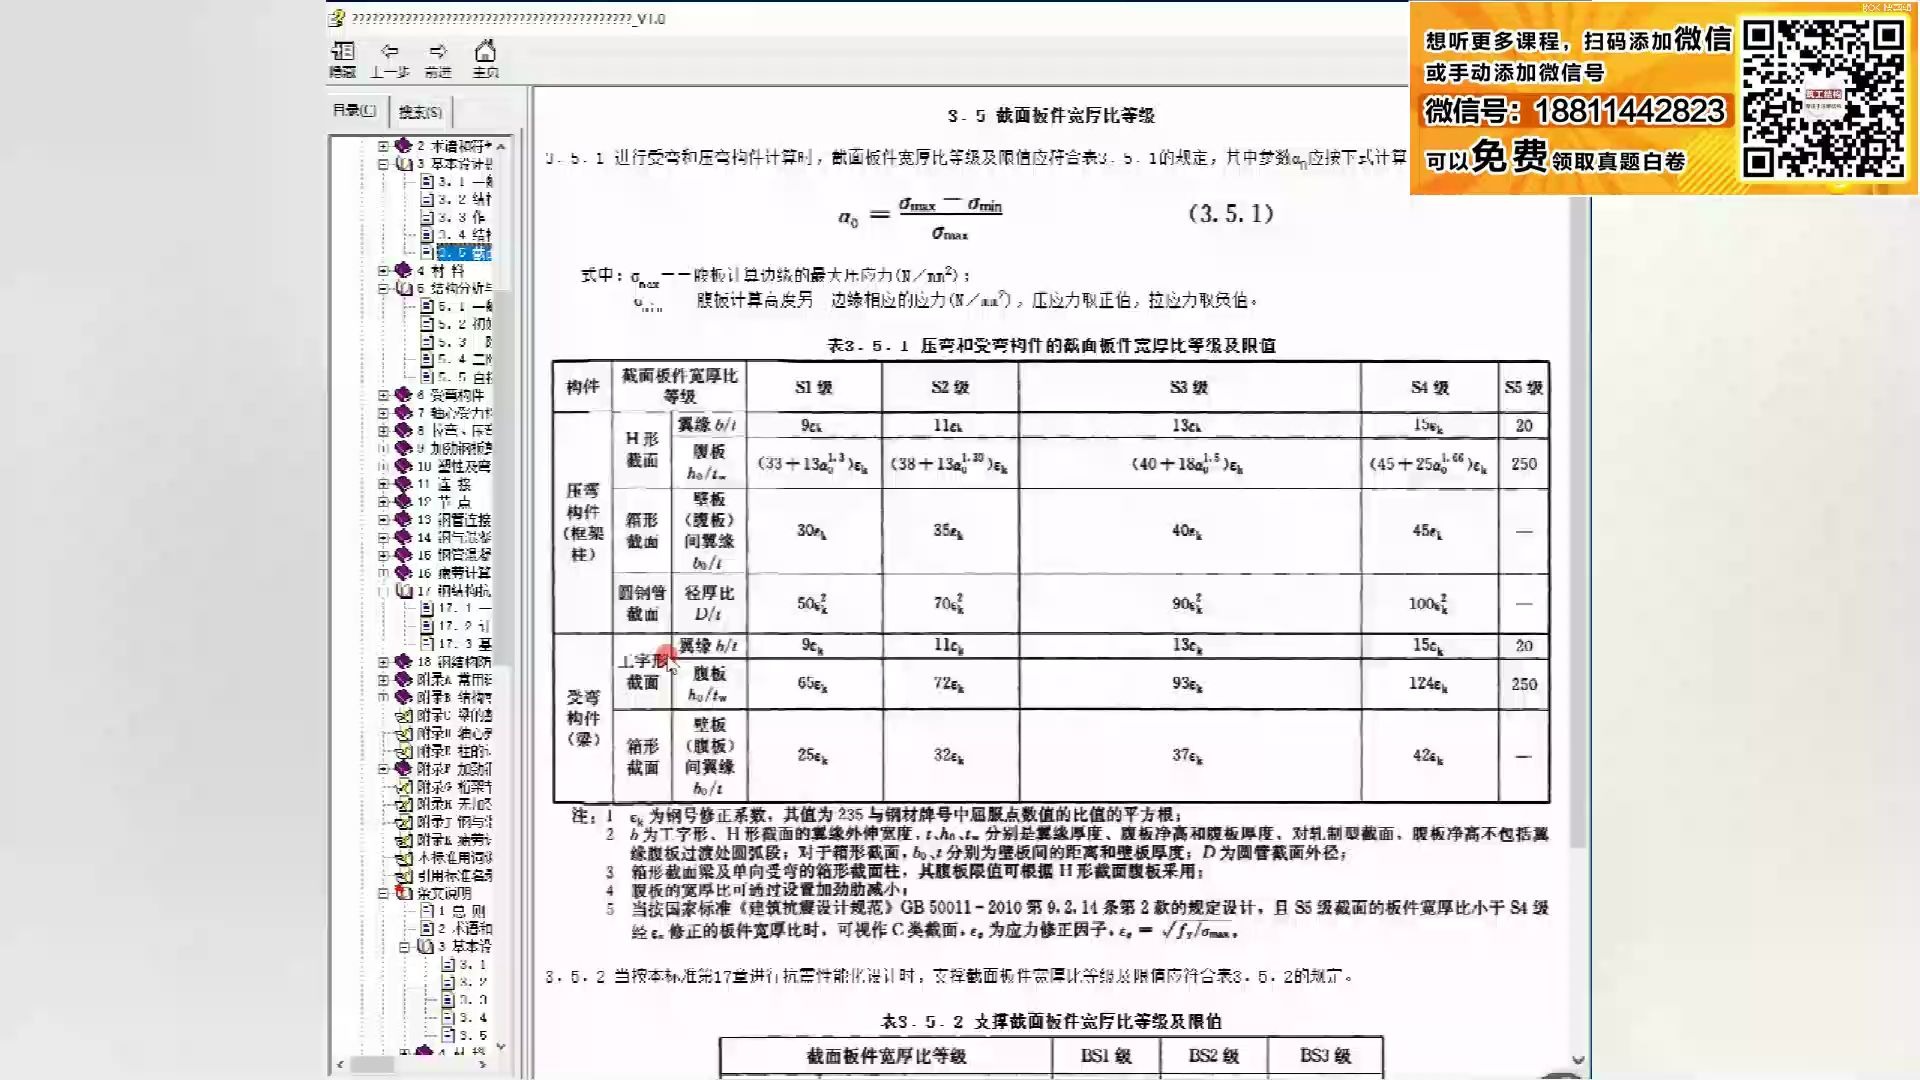
Task: Open section 5.1 tree entry
Action: pyautogui.click(x=456, y=306)
